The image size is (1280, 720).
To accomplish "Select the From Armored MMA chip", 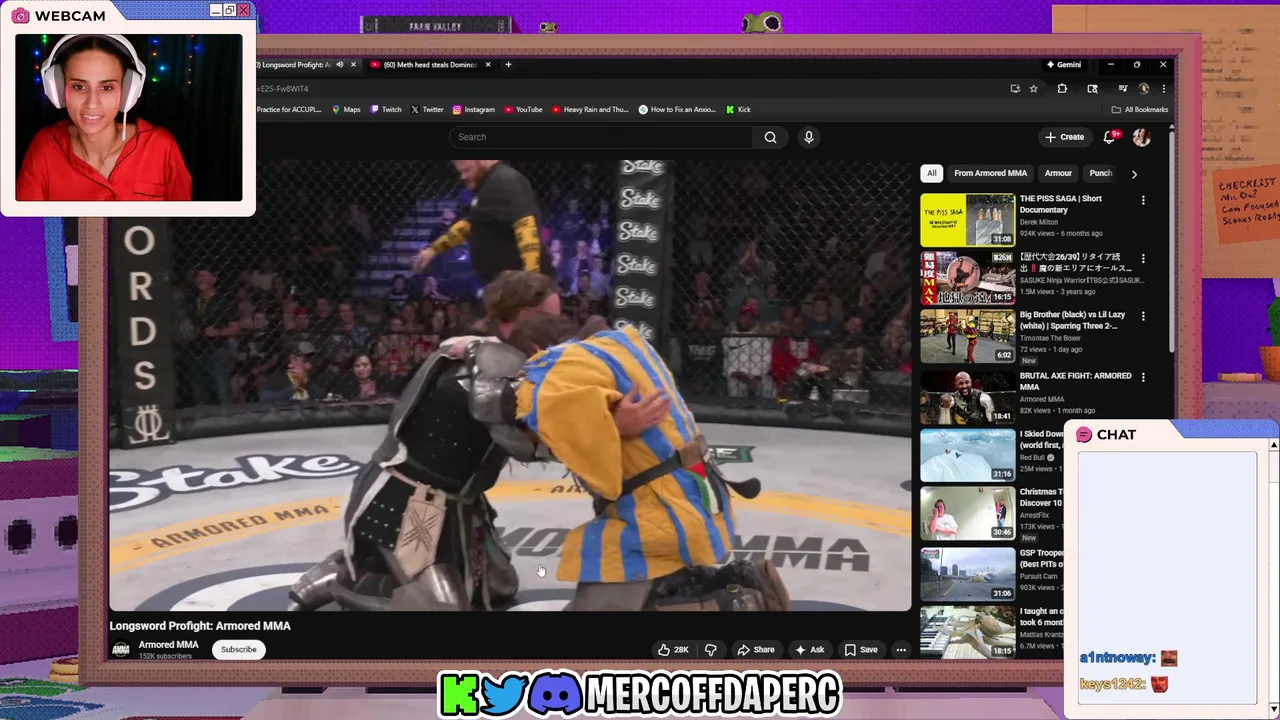I will point(990,173).
